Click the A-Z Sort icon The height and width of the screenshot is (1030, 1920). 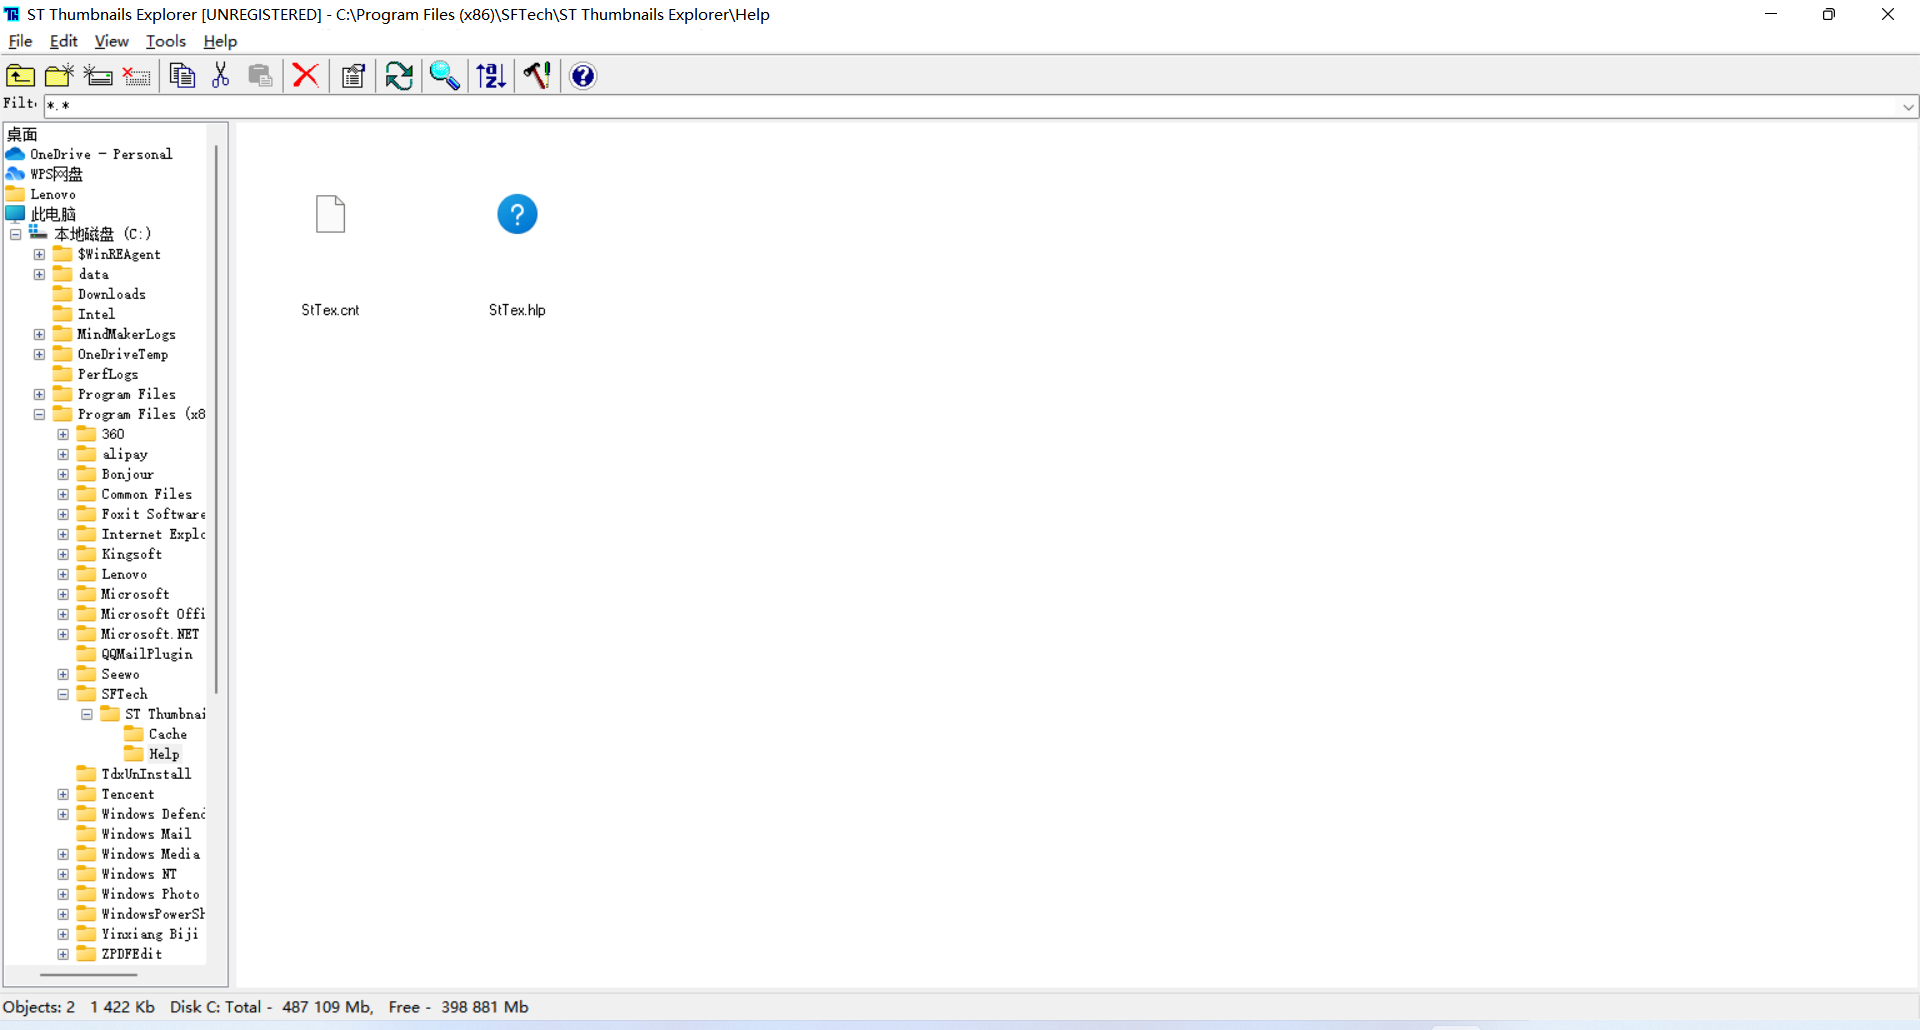pyautogui.click(x=491, y=76)
